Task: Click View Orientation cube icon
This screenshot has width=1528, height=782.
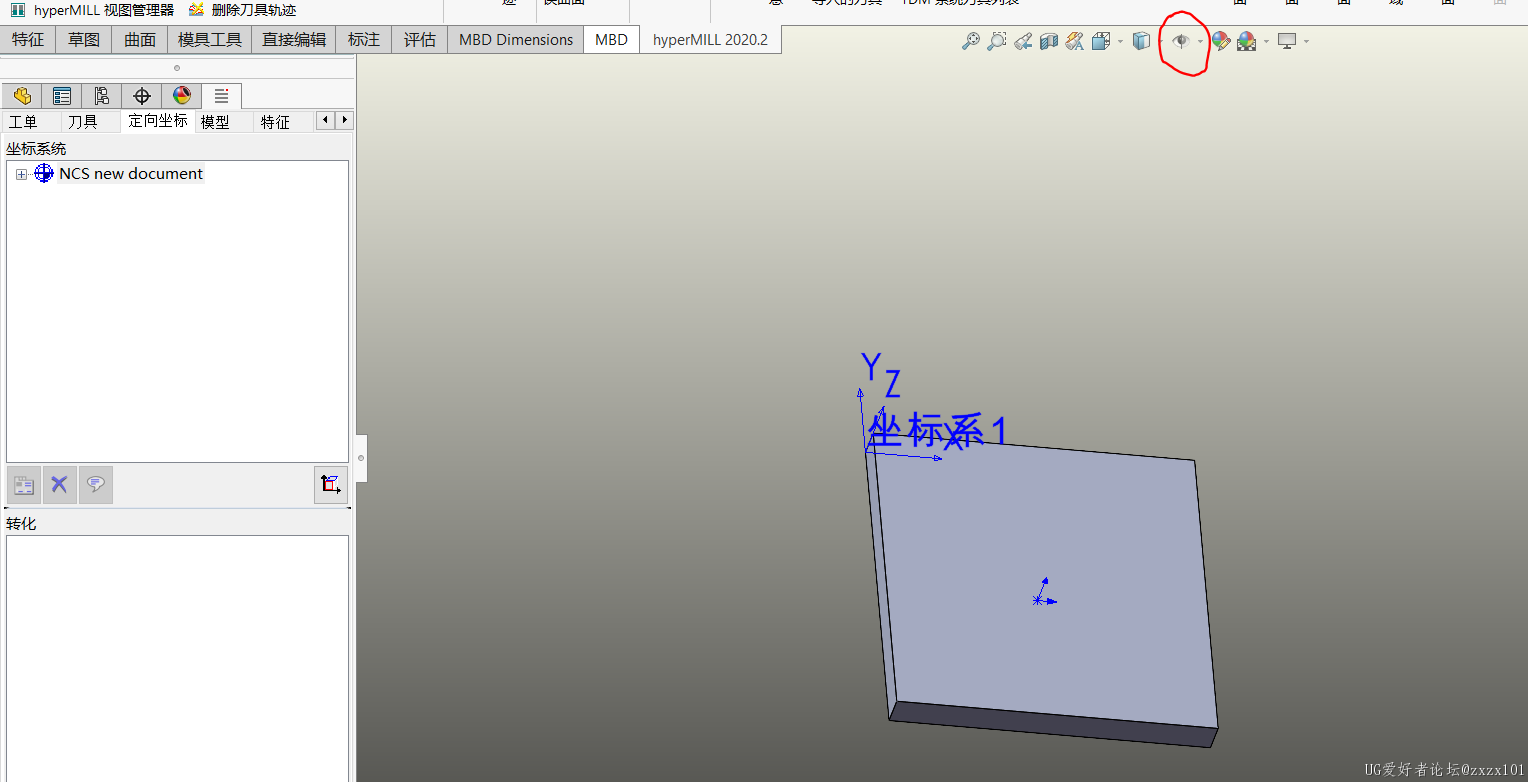Action: click(x=1101, y=41)
